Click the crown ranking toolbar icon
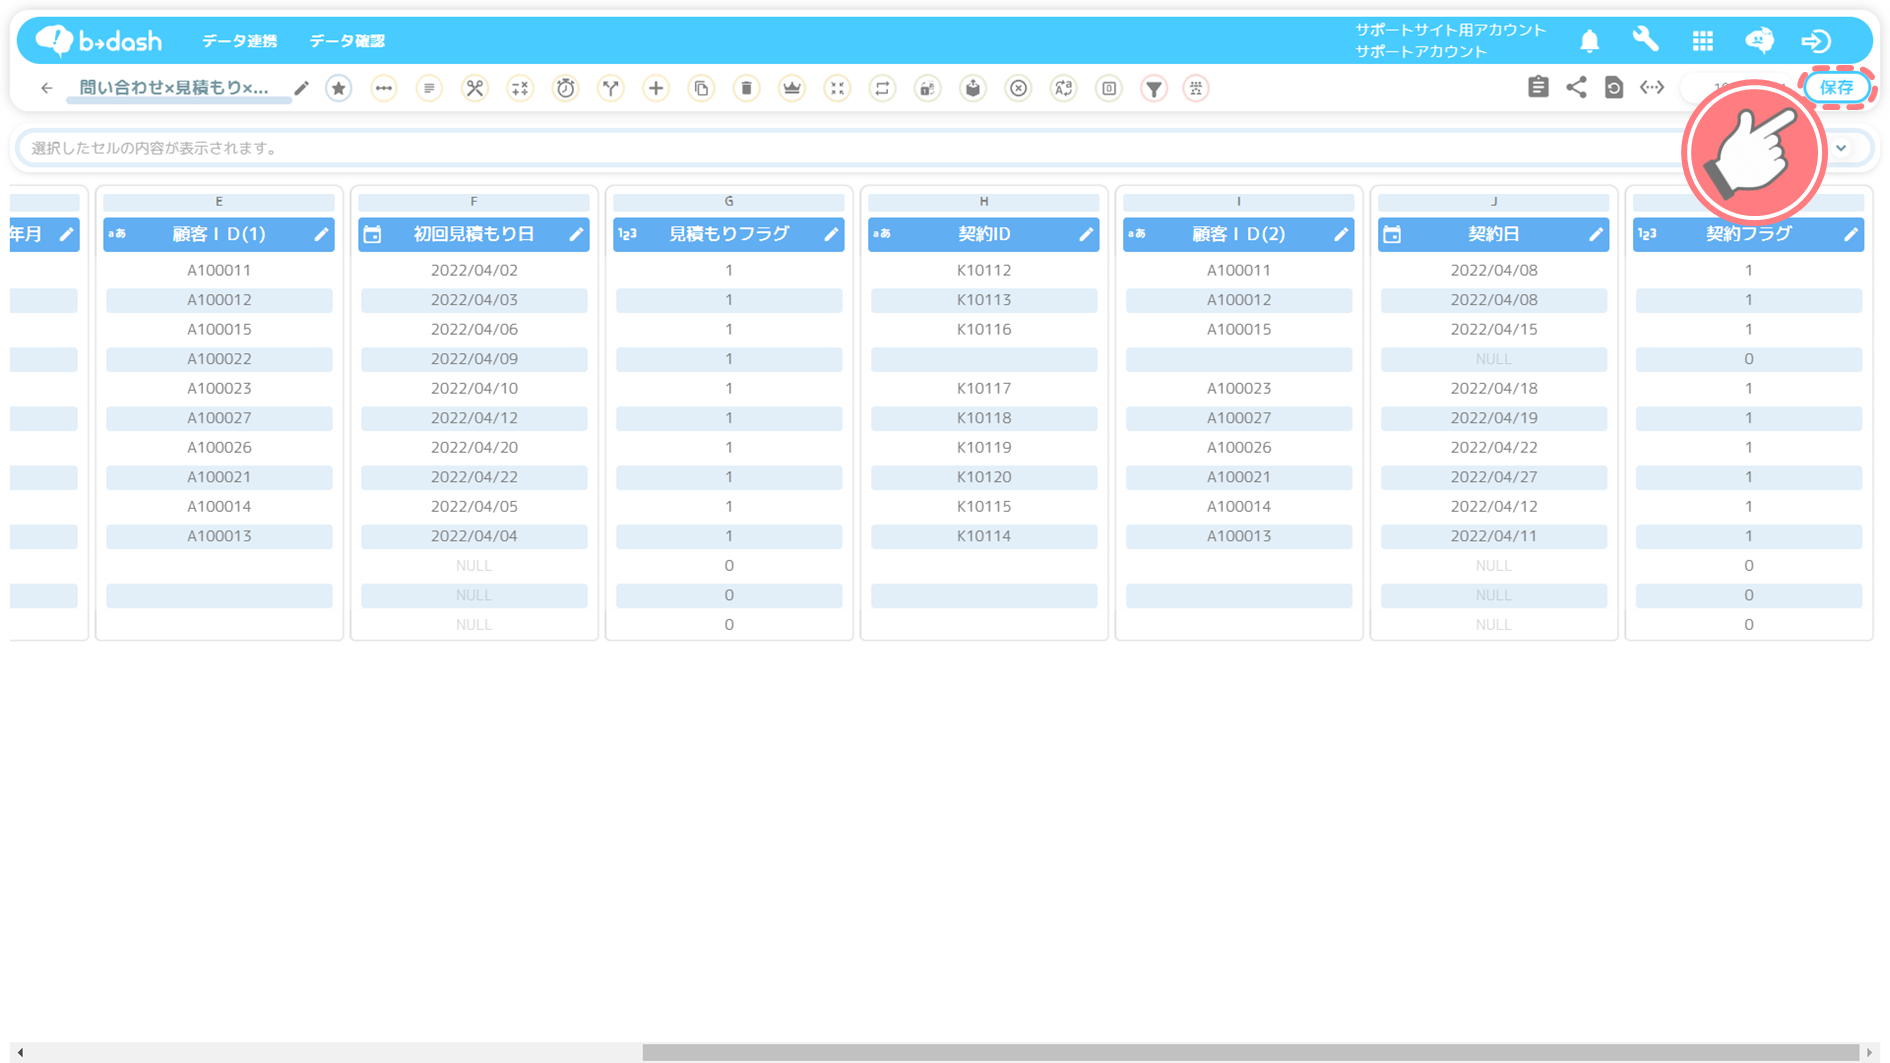 click(792, 89)
